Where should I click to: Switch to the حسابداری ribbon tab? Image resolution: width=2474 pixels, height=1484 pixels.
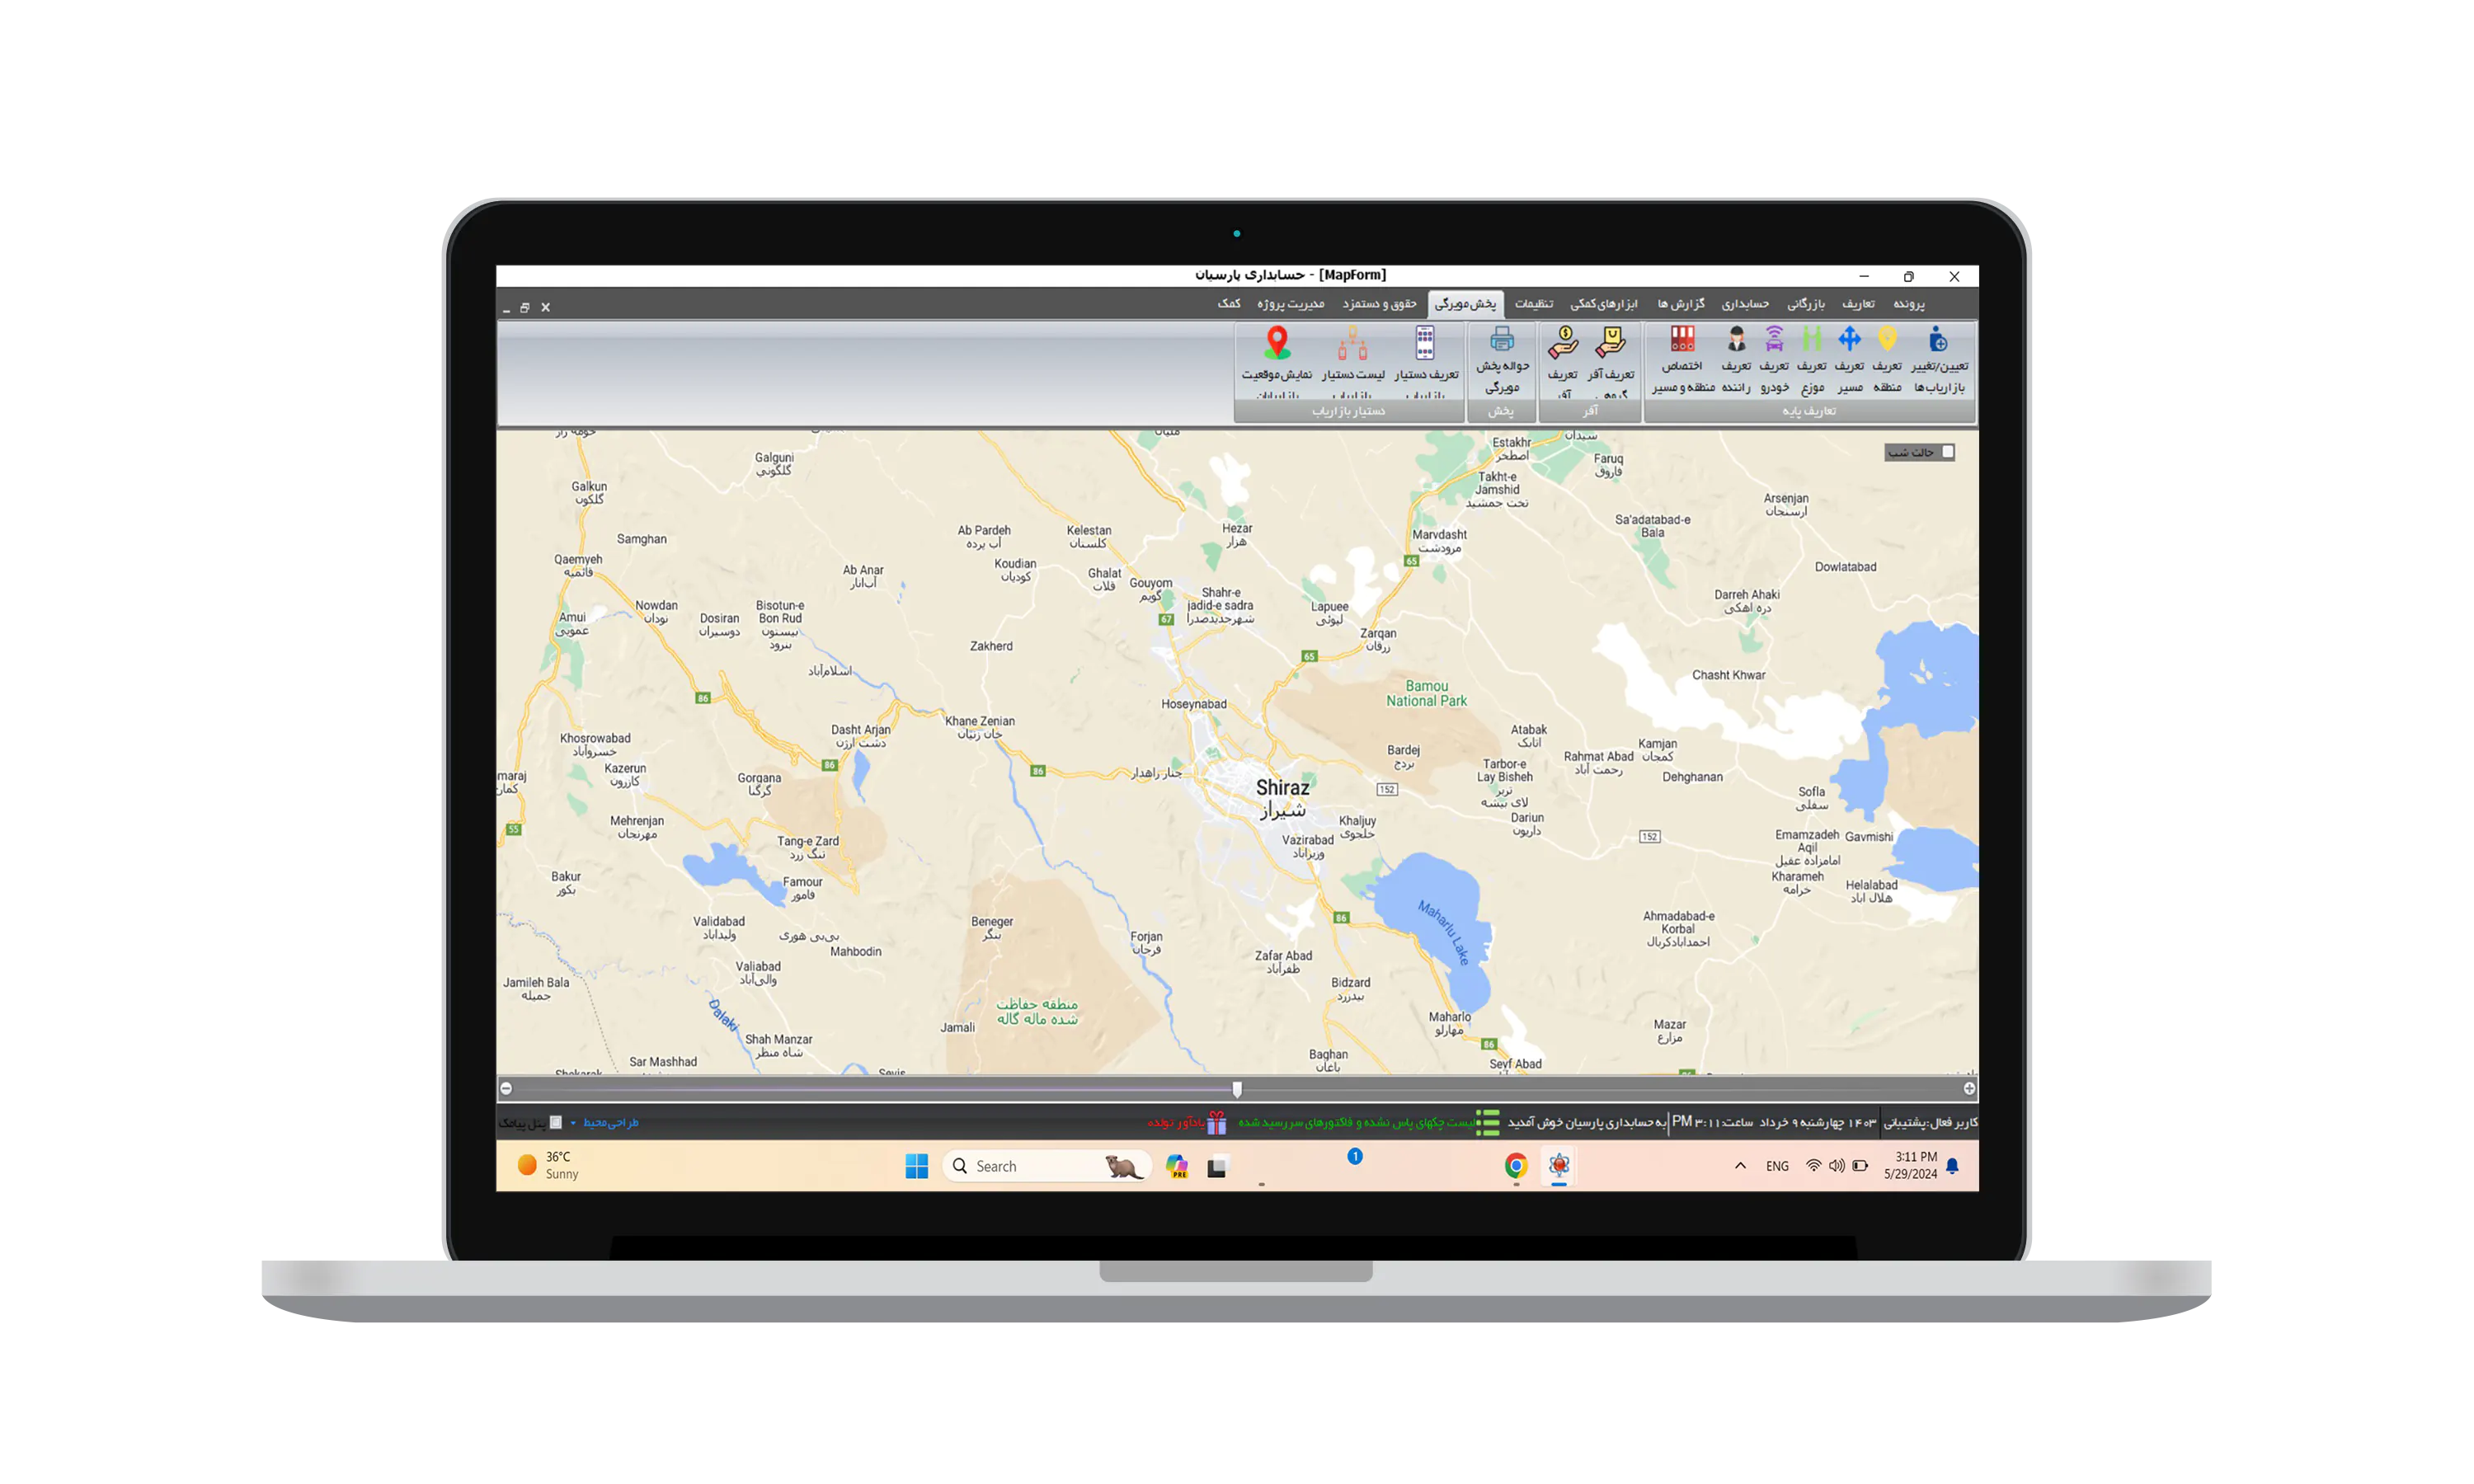click(1745, 304)
